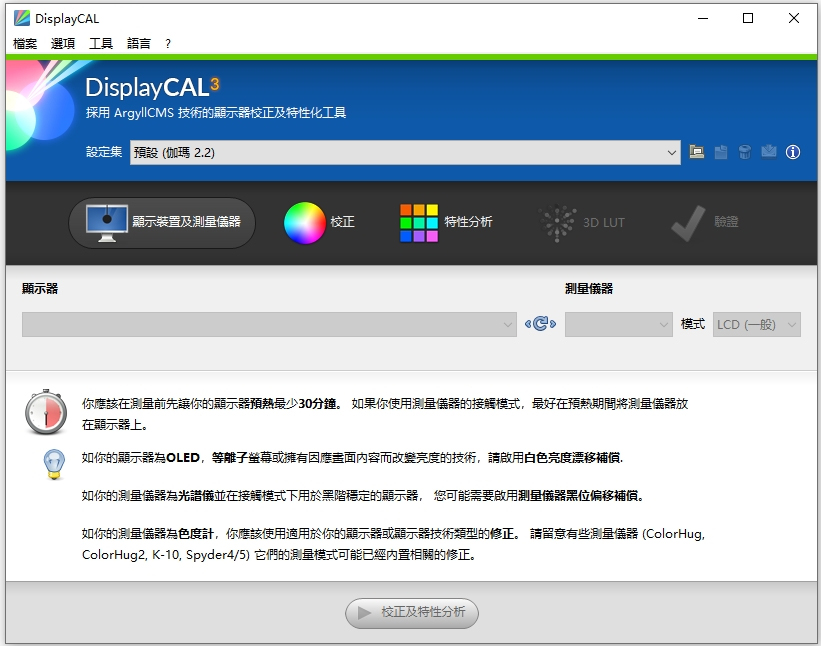
Task: Click the load settings file icon
Action: point(696,152)
